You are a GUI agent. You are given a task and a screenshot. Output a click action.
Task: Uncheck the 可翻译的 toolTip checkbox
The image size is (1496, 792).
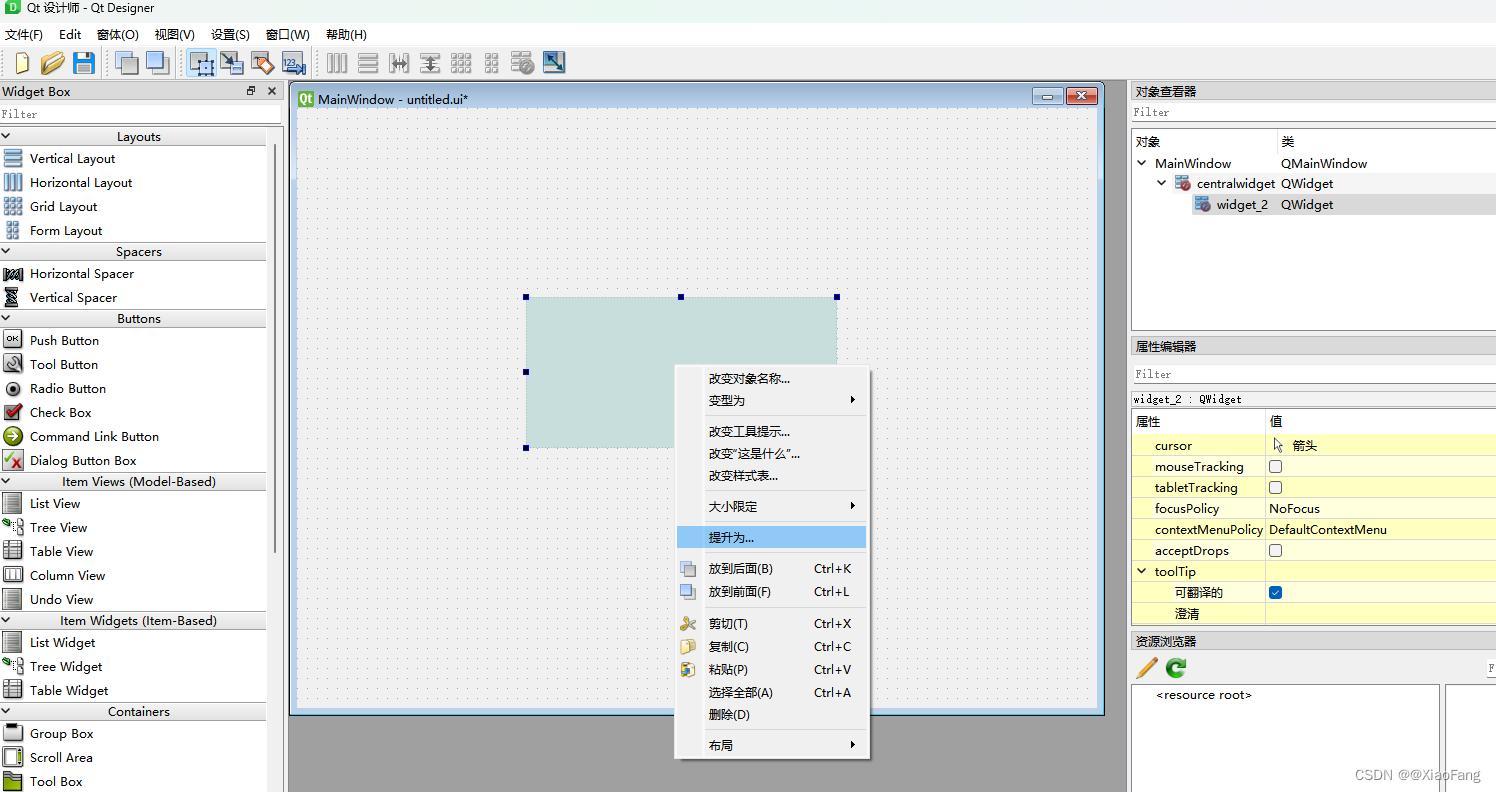click(1275, 592)
